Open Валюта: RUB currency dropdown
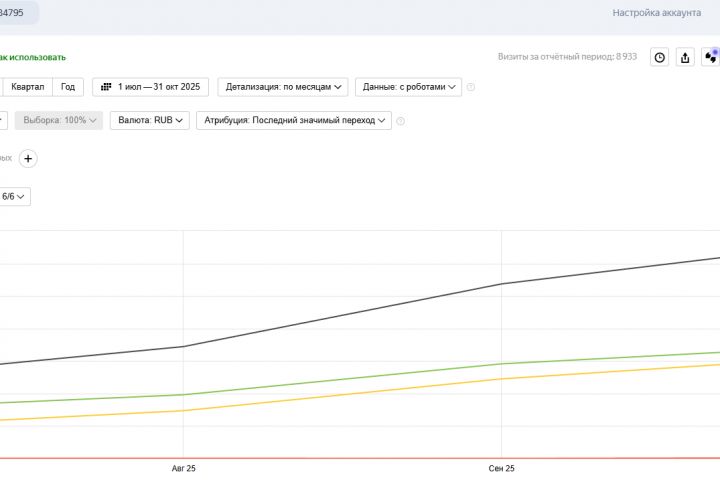 coord(151,121)
